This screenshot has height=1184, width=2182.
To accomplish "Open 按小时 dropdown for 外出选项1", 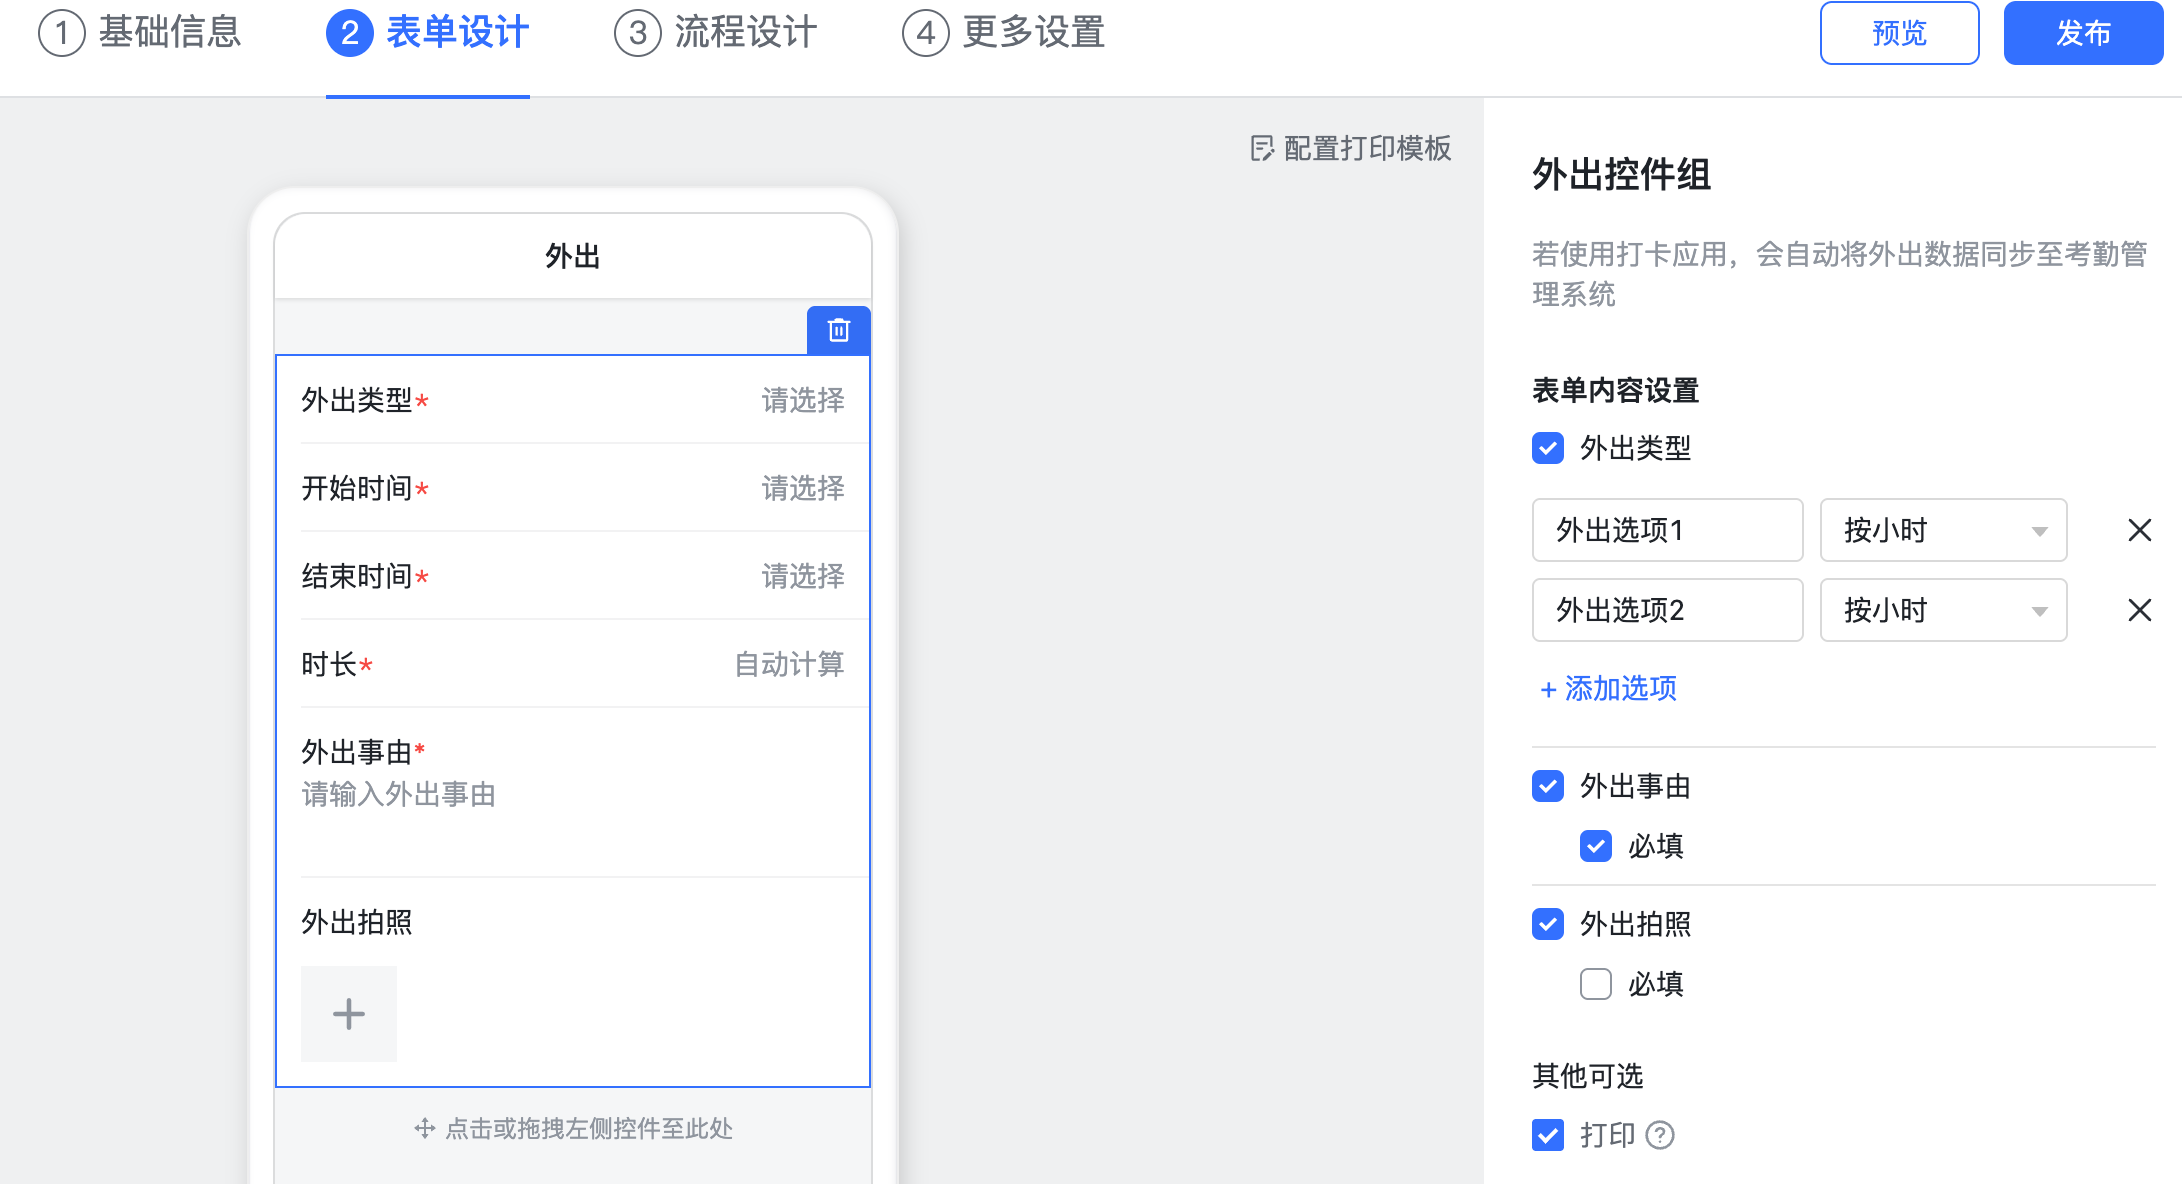I will pyautogui.click(x=1943, y=530).
